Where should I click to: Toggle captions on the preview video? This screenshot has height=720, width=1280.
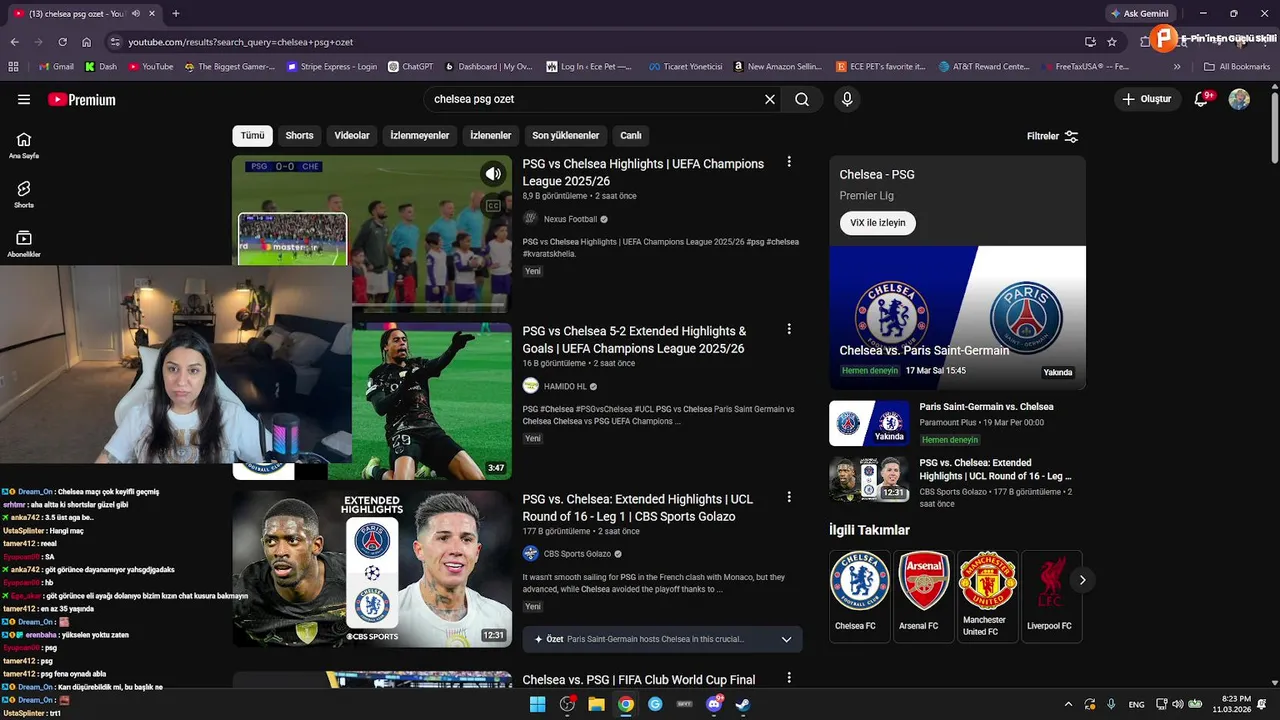493,206
